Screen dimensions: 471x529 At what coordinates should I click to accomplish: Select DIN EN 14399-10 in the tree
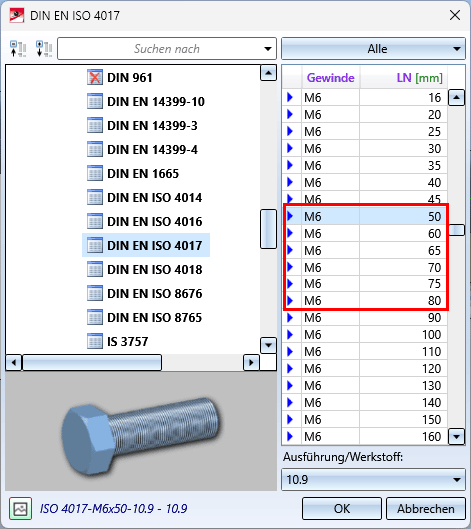[x=156, y=102]
